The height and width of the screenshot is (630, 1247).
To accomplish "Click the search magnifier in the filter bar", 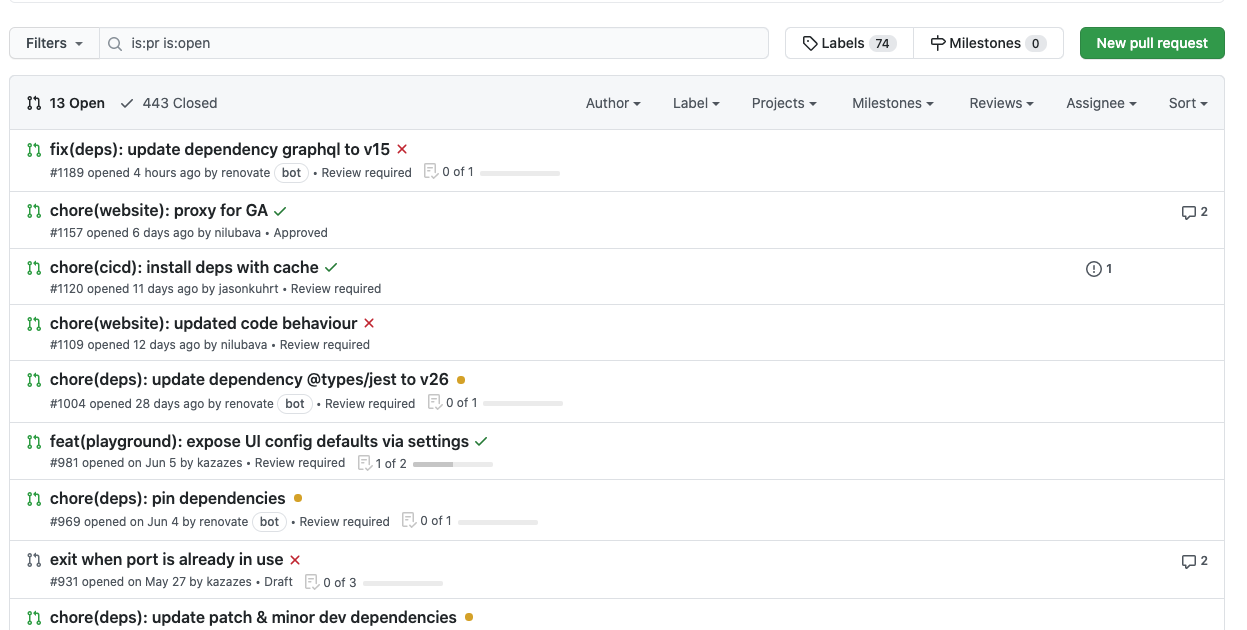I will tap(113, 43).
